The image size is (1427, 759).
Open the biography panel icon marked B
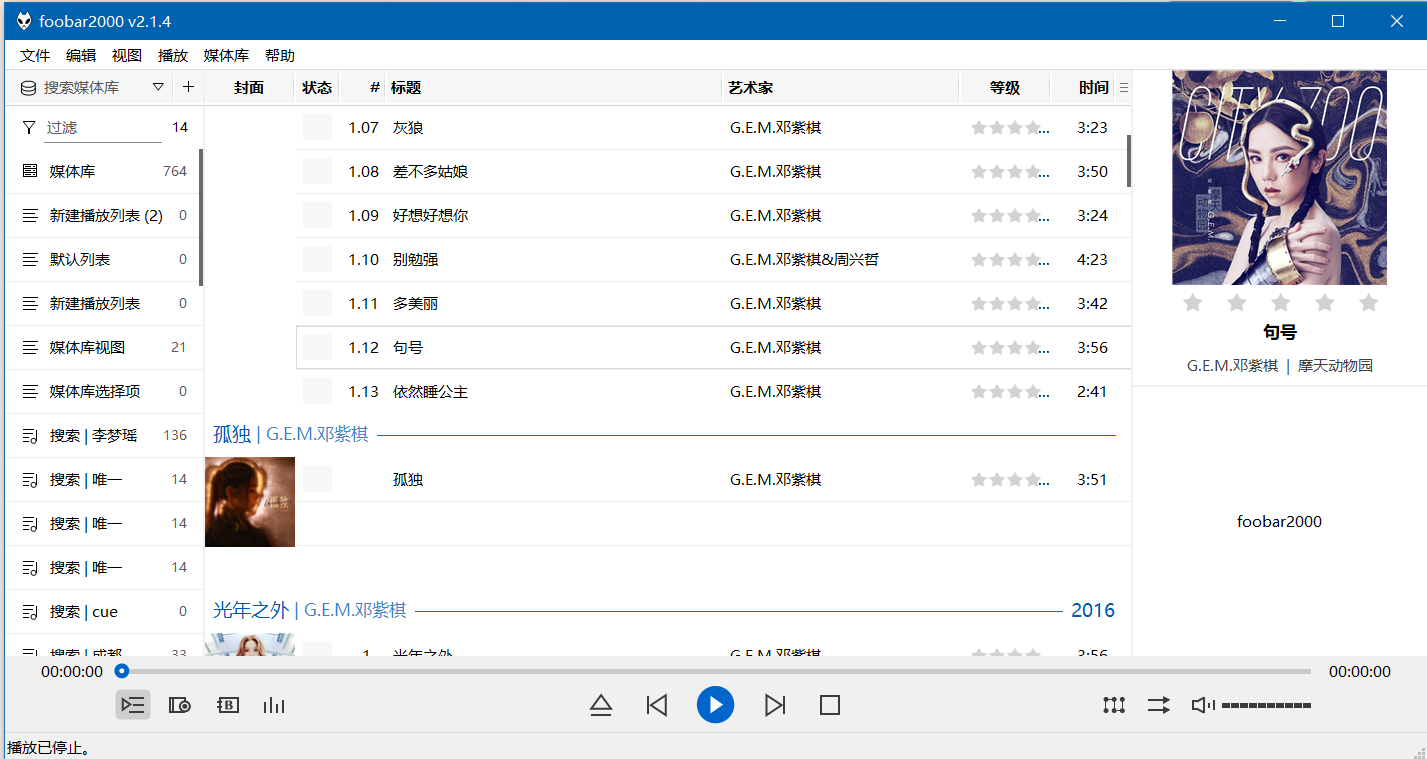pyautogui.click(x=228, y=705)
